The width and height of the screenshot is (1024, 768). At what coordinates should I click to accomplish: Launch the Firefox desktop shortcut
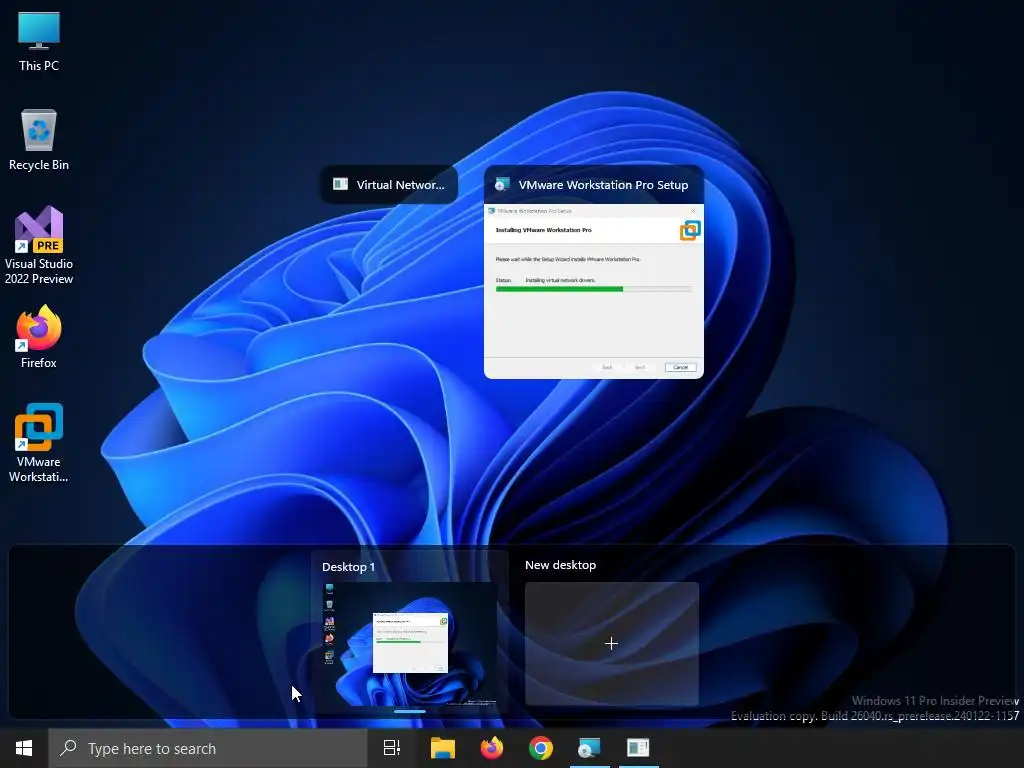click(x=39, y=337)
